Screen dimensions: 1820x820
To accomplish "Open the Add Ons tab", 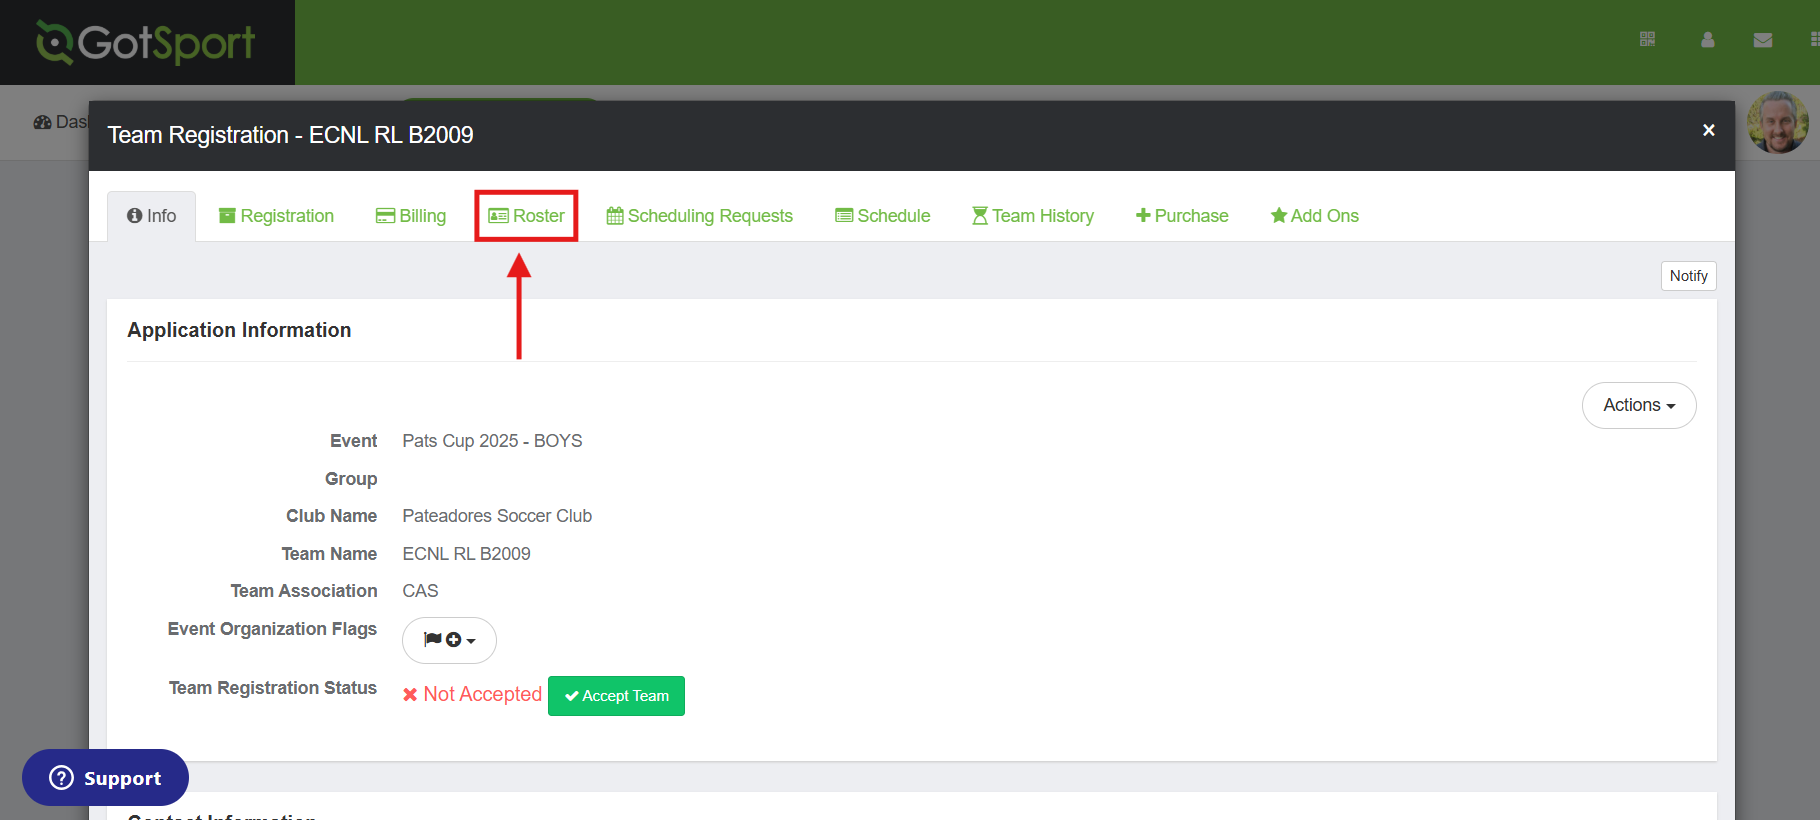I will pos(1314,216).
